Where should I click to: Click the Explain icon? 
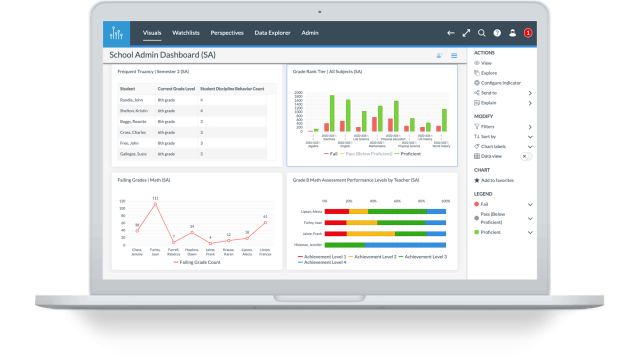click(476, 103)
